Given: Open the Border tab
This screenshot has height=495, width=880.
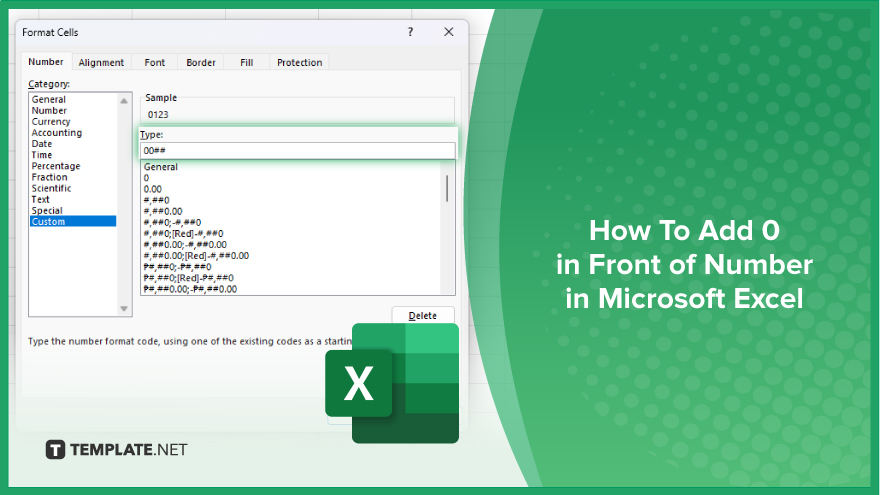Looking at the screenshot, I should (201, 62).
